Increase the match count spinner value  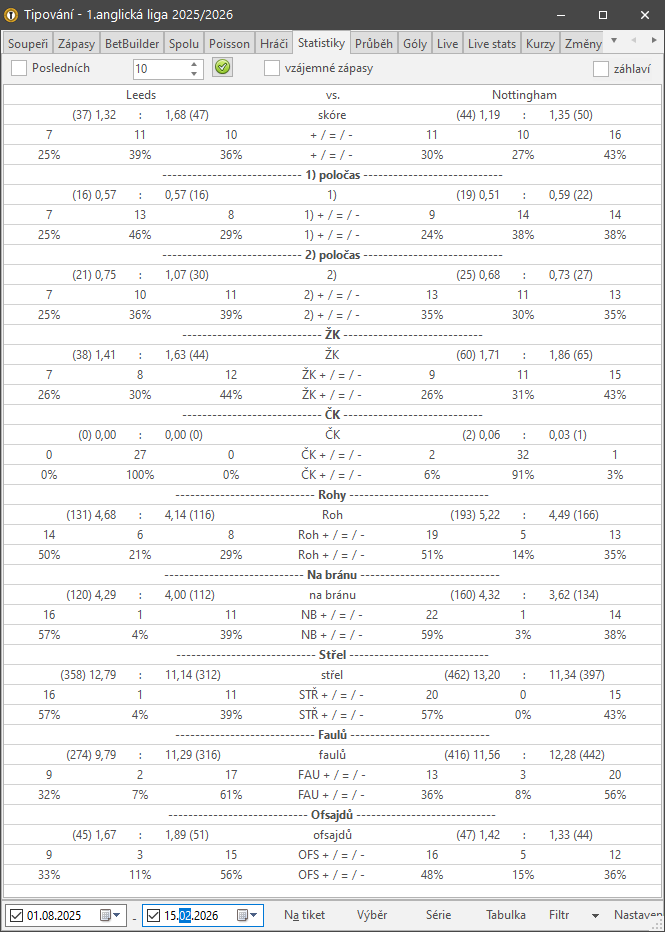click(x=194, y=64)
